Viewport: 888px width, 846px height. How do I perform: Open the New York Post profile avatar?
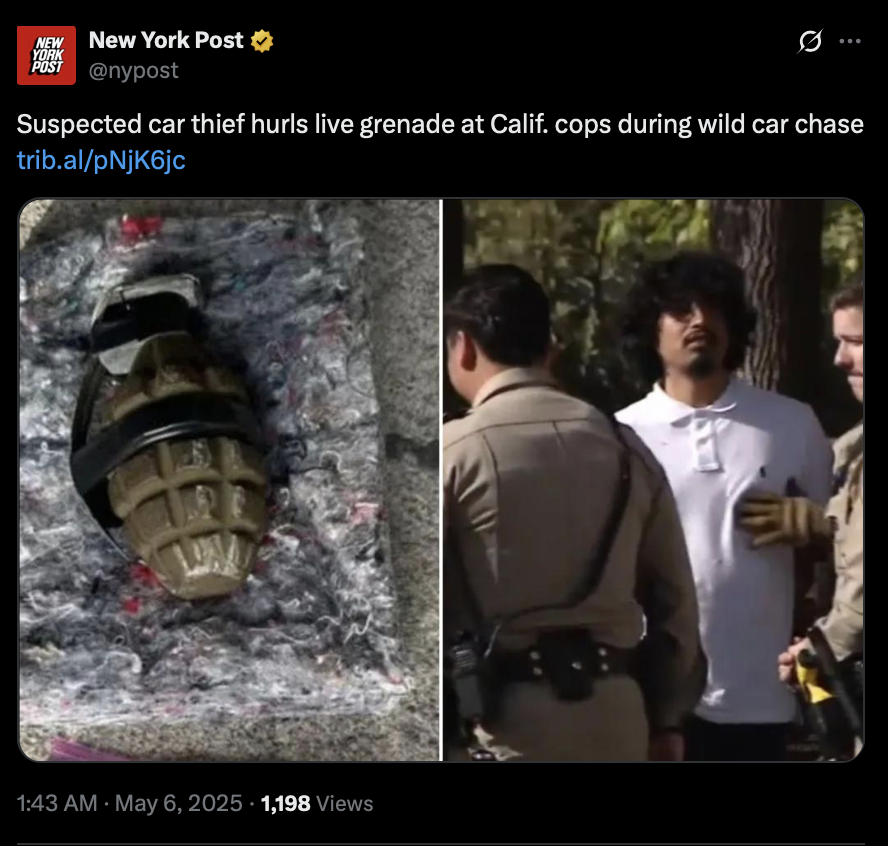[46, 55]
